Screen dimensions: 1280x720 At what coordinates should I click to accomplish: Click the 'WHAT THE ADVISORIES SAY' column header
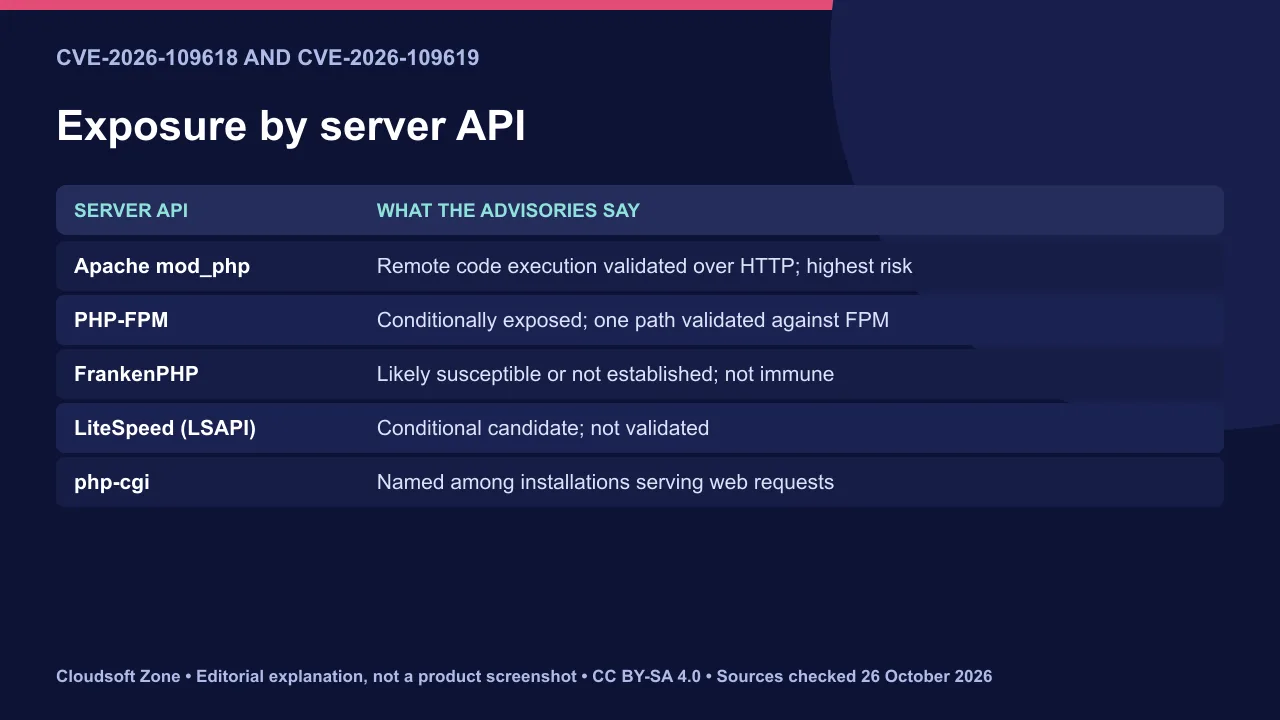508,211
